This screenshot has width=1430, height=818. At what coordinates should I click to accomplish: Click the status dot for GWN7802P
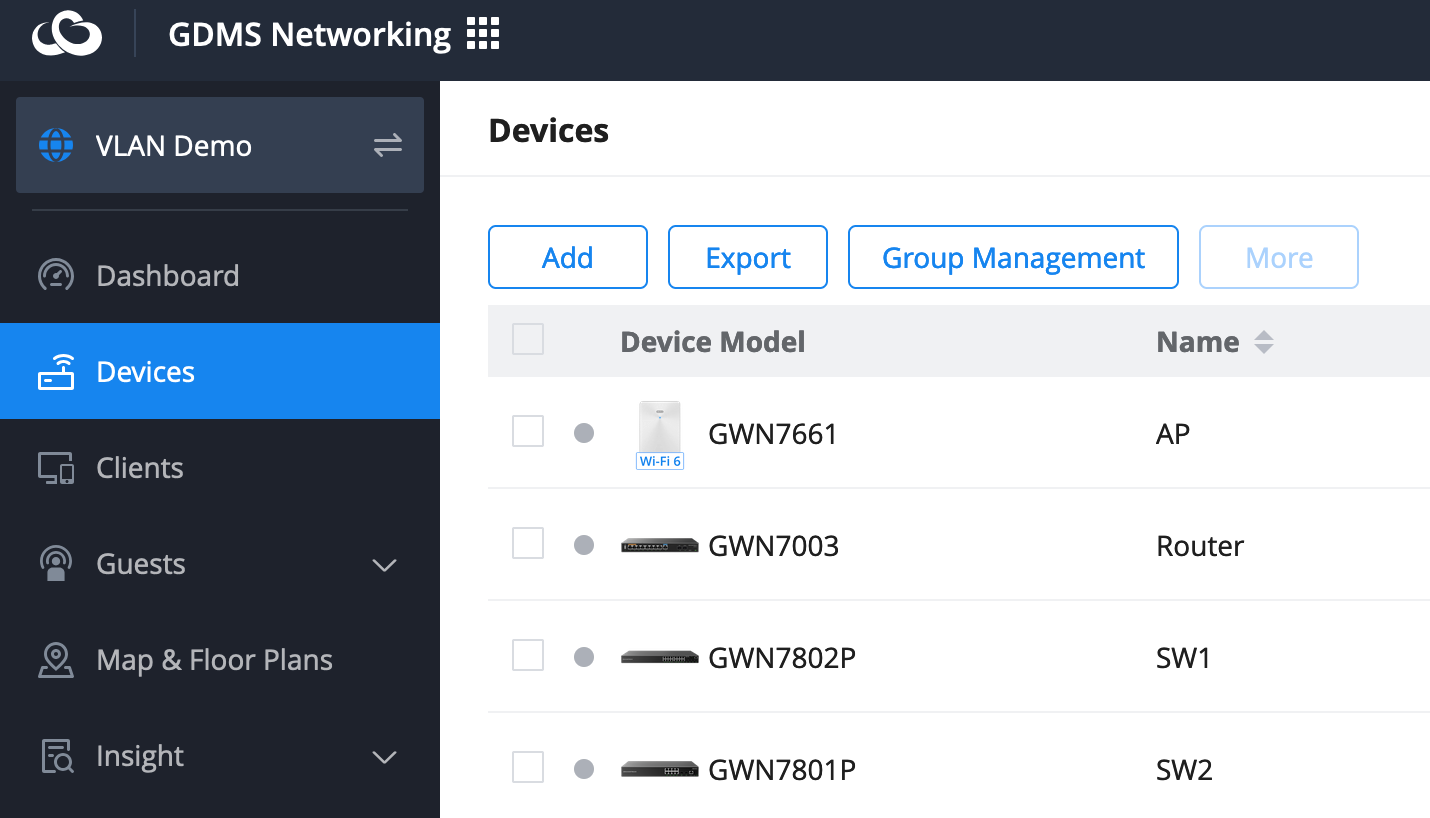(x=584, y=657)
